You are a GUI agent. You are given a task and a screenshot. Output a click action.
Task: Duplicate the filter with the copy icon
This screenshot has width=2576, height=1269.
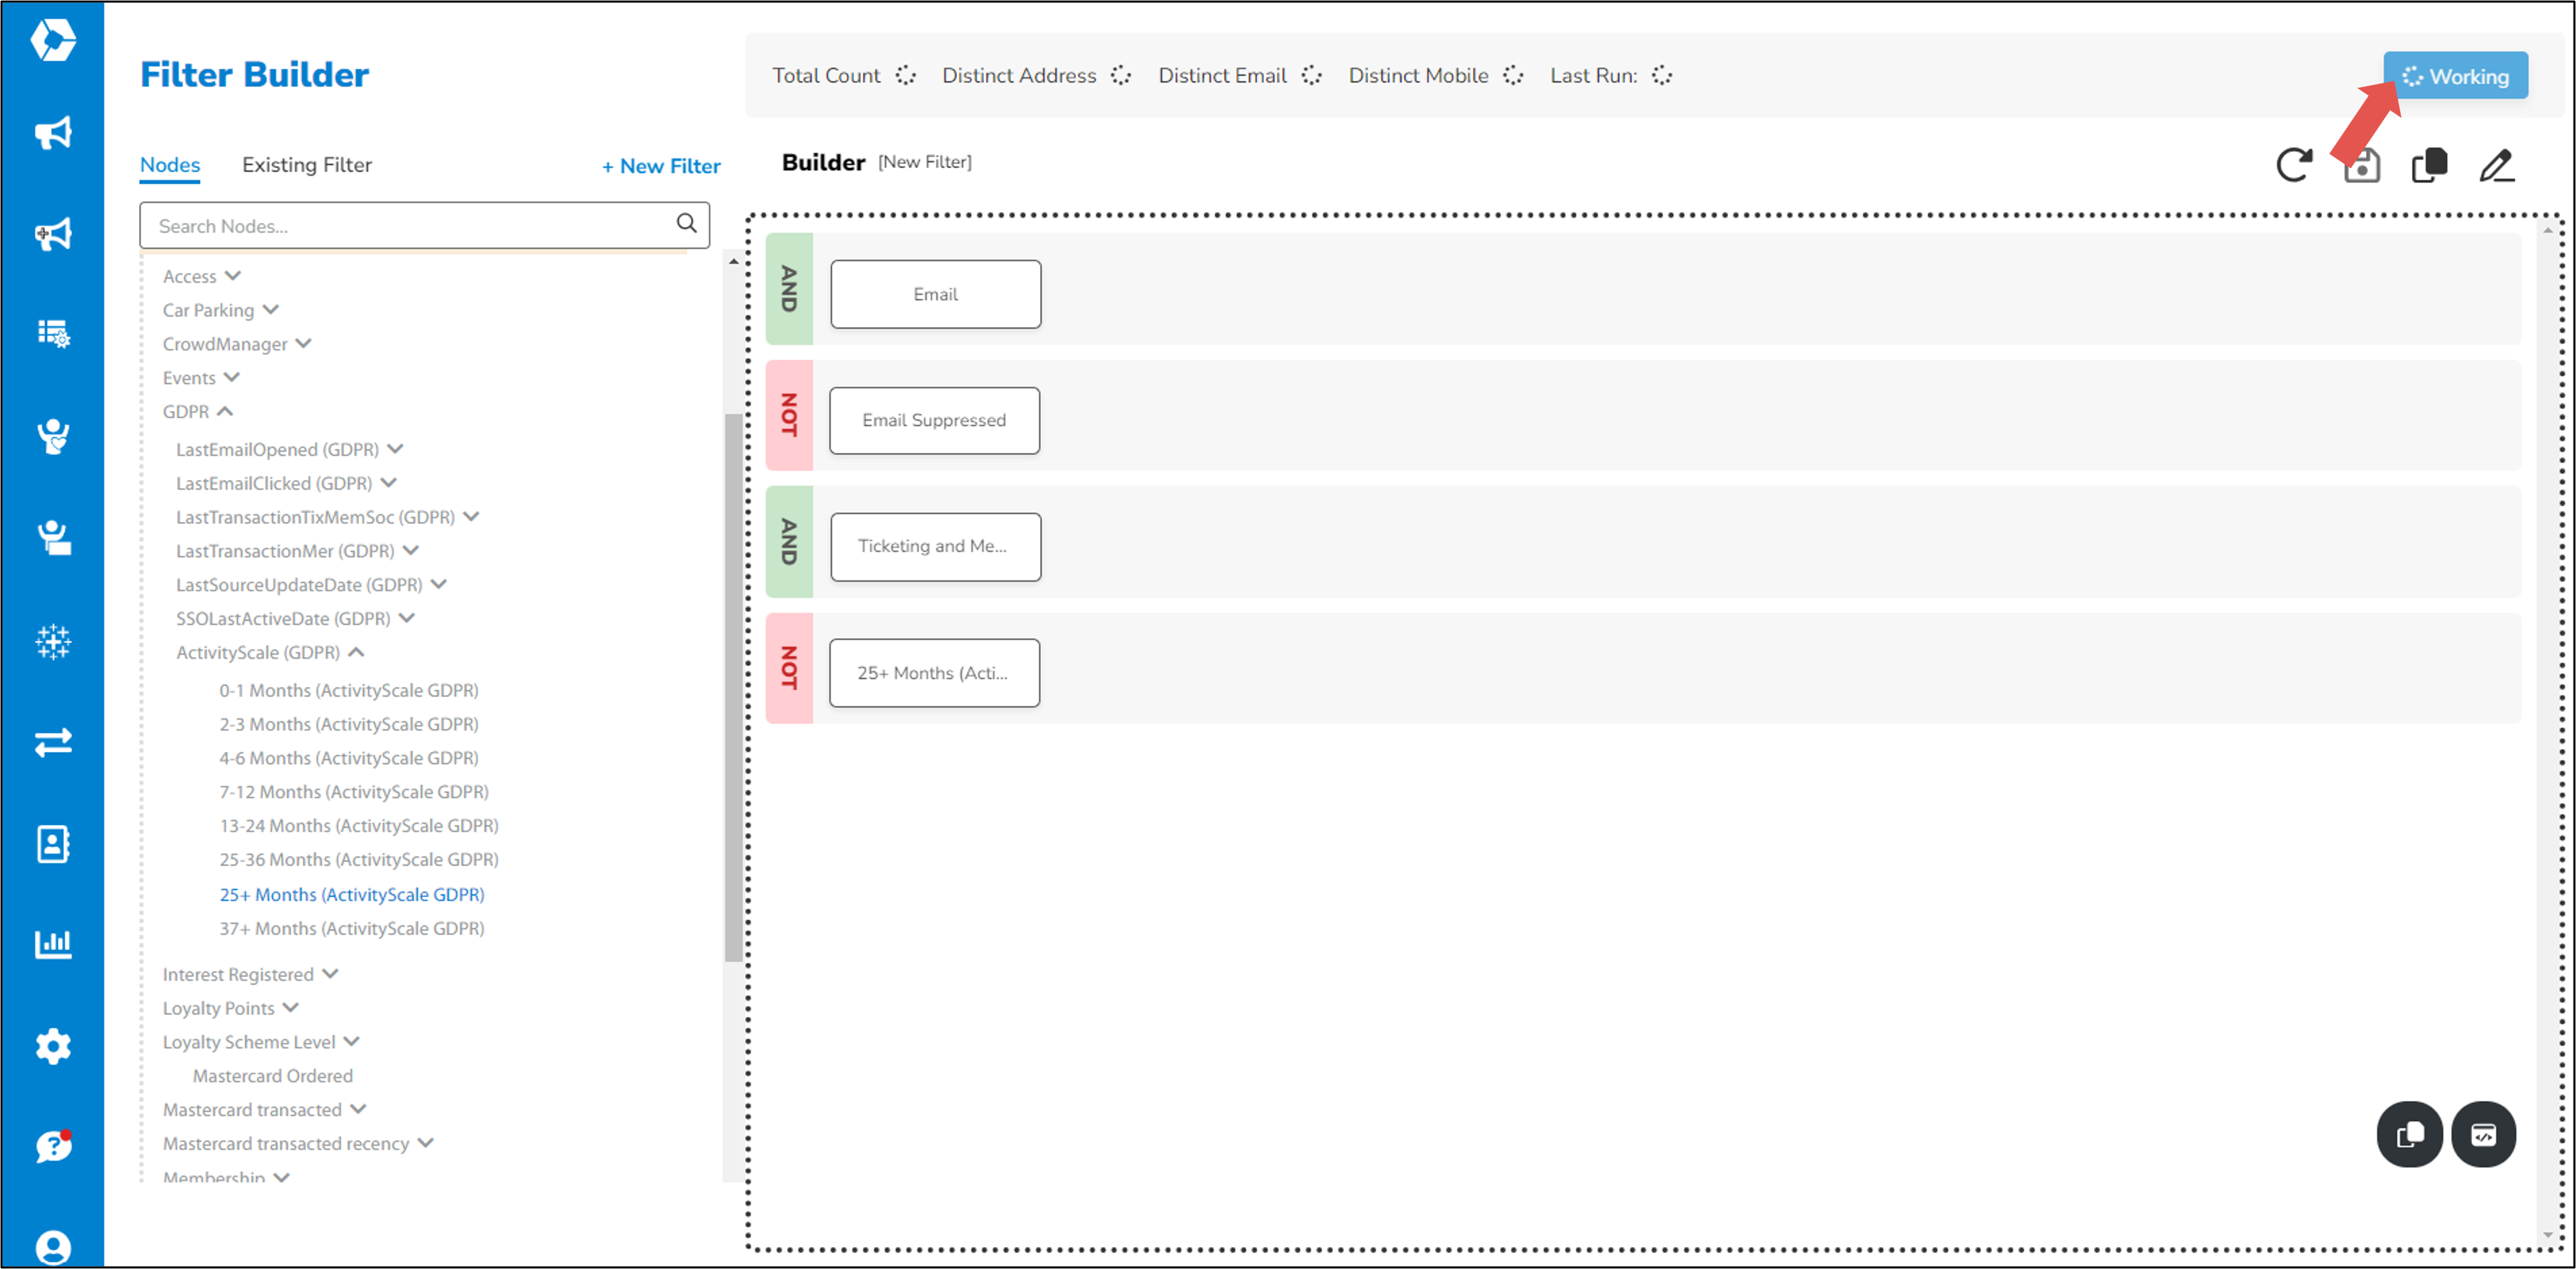tap(2429, 165)
